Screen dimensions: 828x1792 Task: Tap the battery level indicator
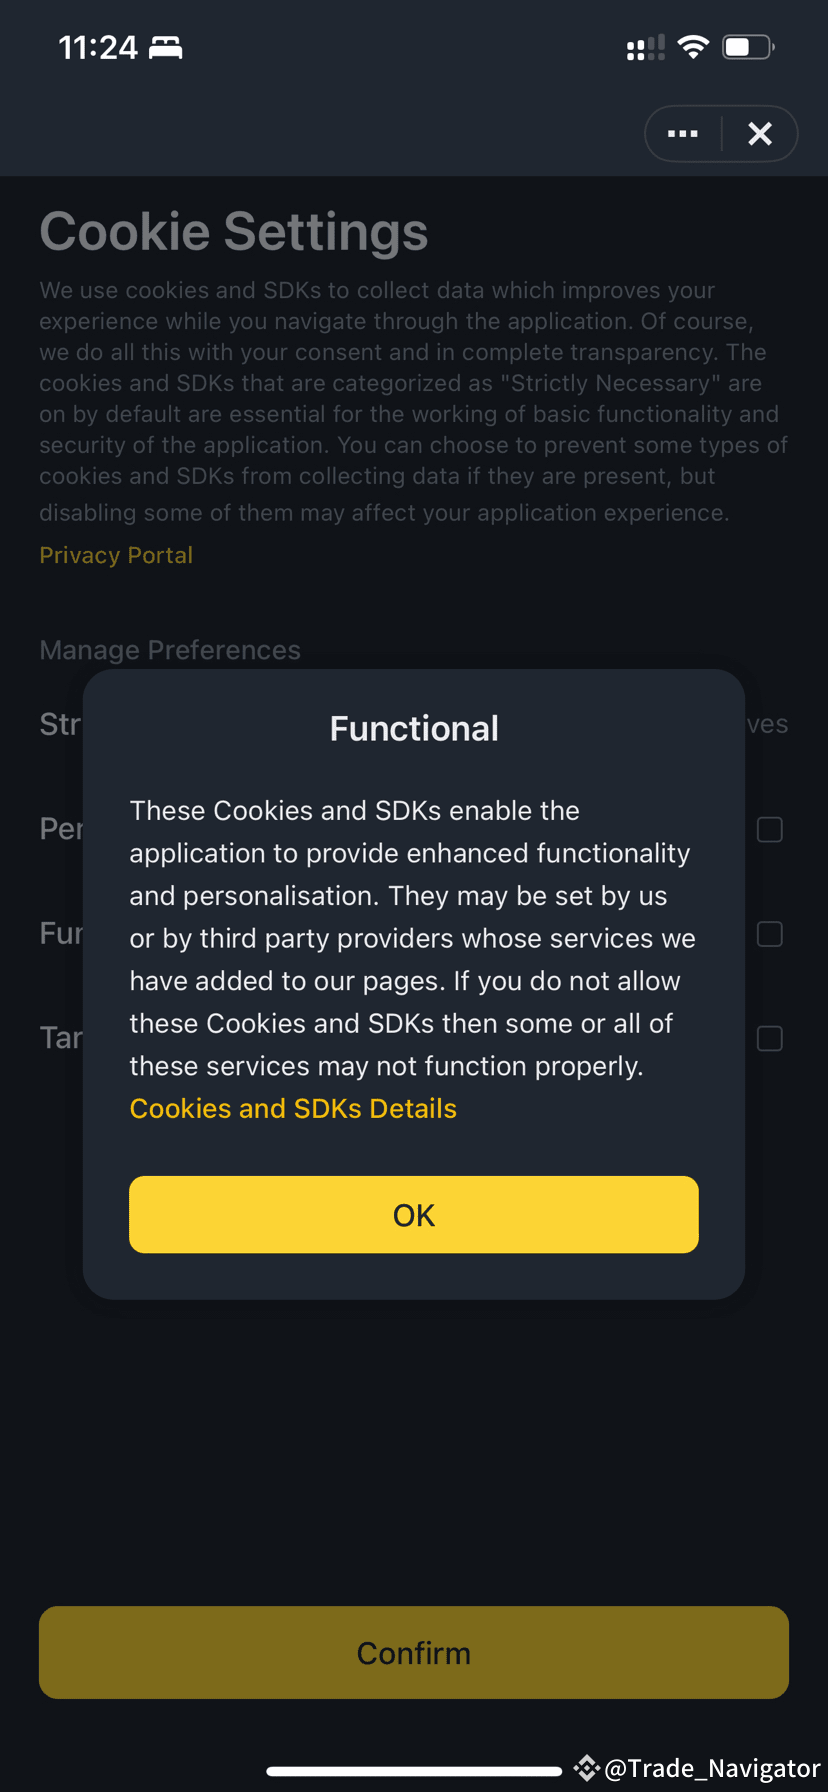click(748, 47)
